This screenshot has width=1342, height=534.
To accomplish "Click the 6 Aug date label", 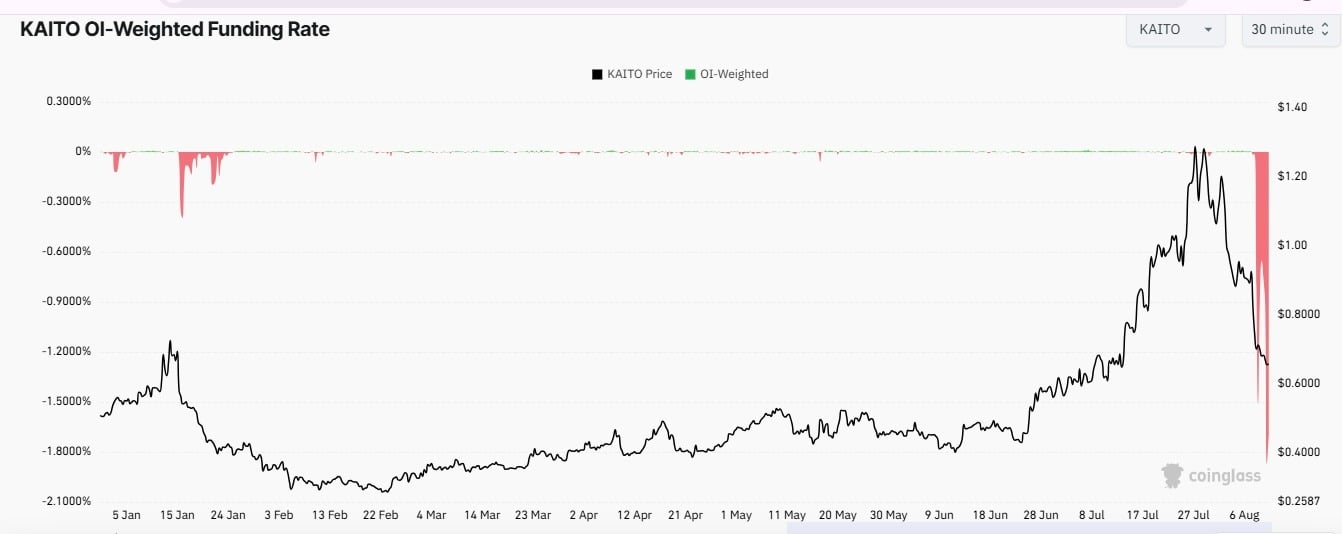I will pos(1243,516).
